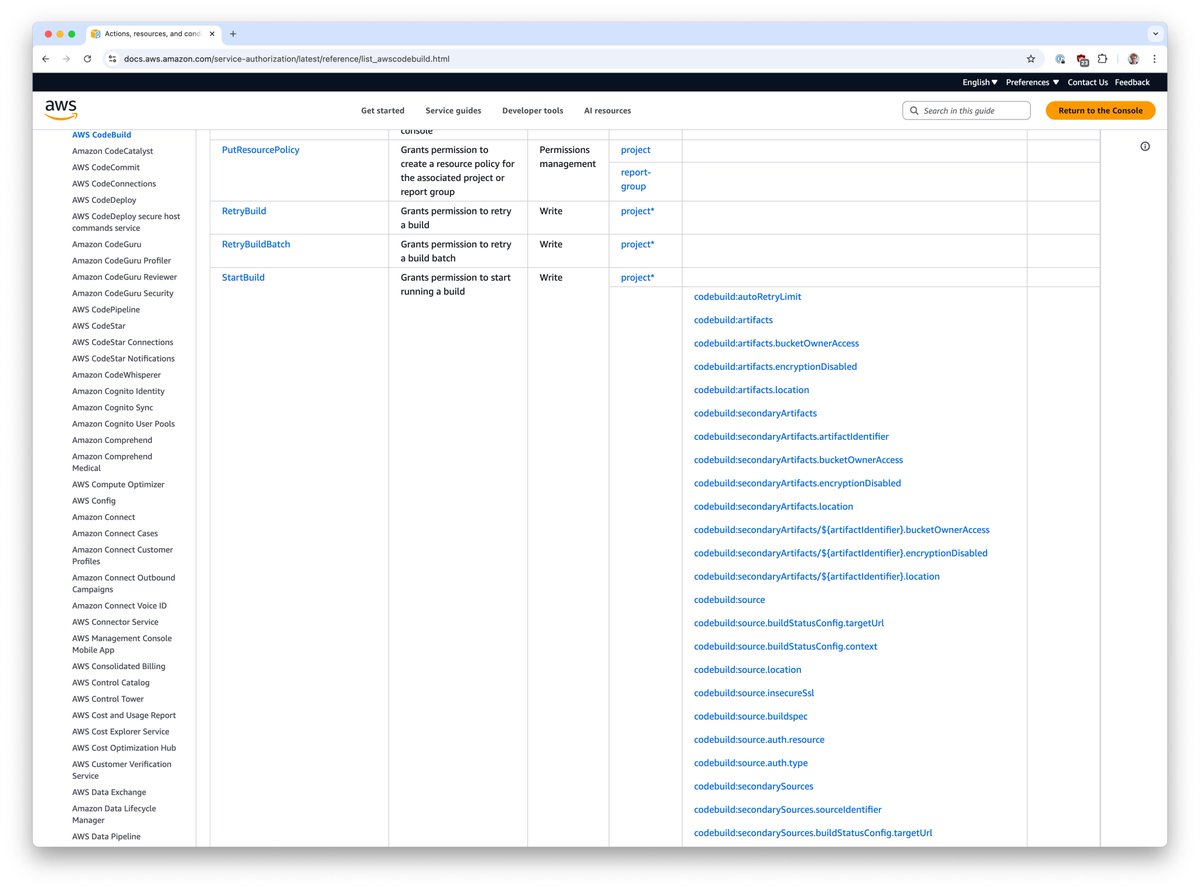Open the Get started menu
Screen dimensions: 1200x890
[x=383, y=111]
